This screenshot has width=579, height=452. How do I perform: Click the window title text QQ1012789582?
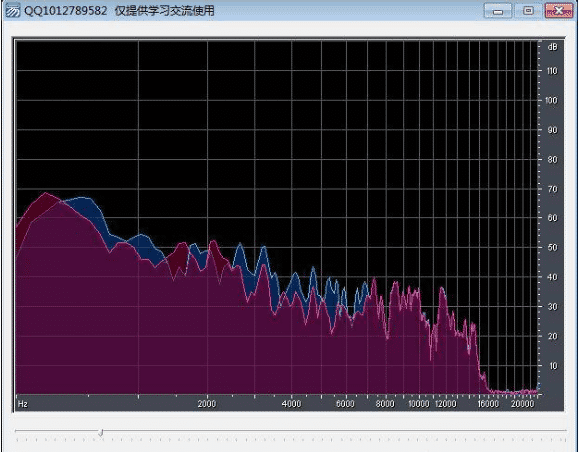[66, 11]
